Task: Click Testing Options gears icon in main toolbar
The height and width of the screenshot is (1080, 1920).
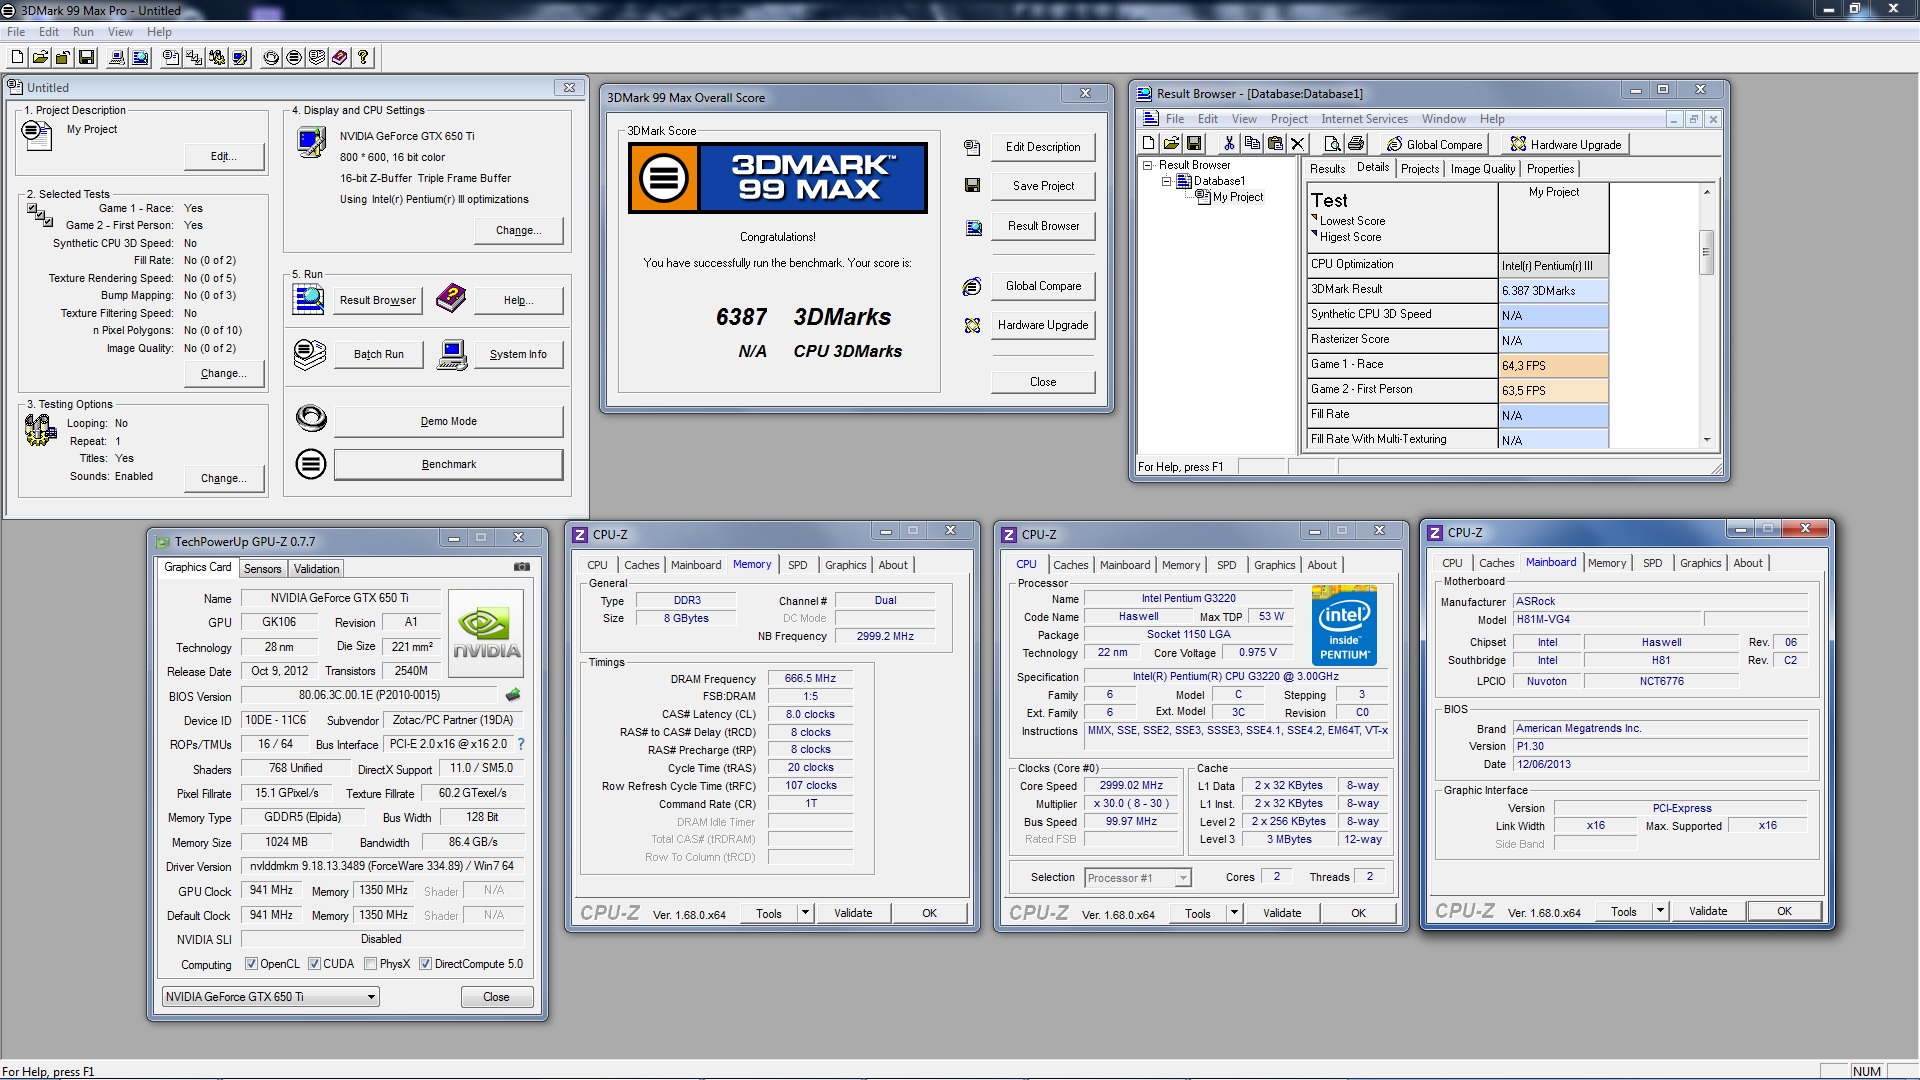Action: pyautogui.click(x=217, y=57)
